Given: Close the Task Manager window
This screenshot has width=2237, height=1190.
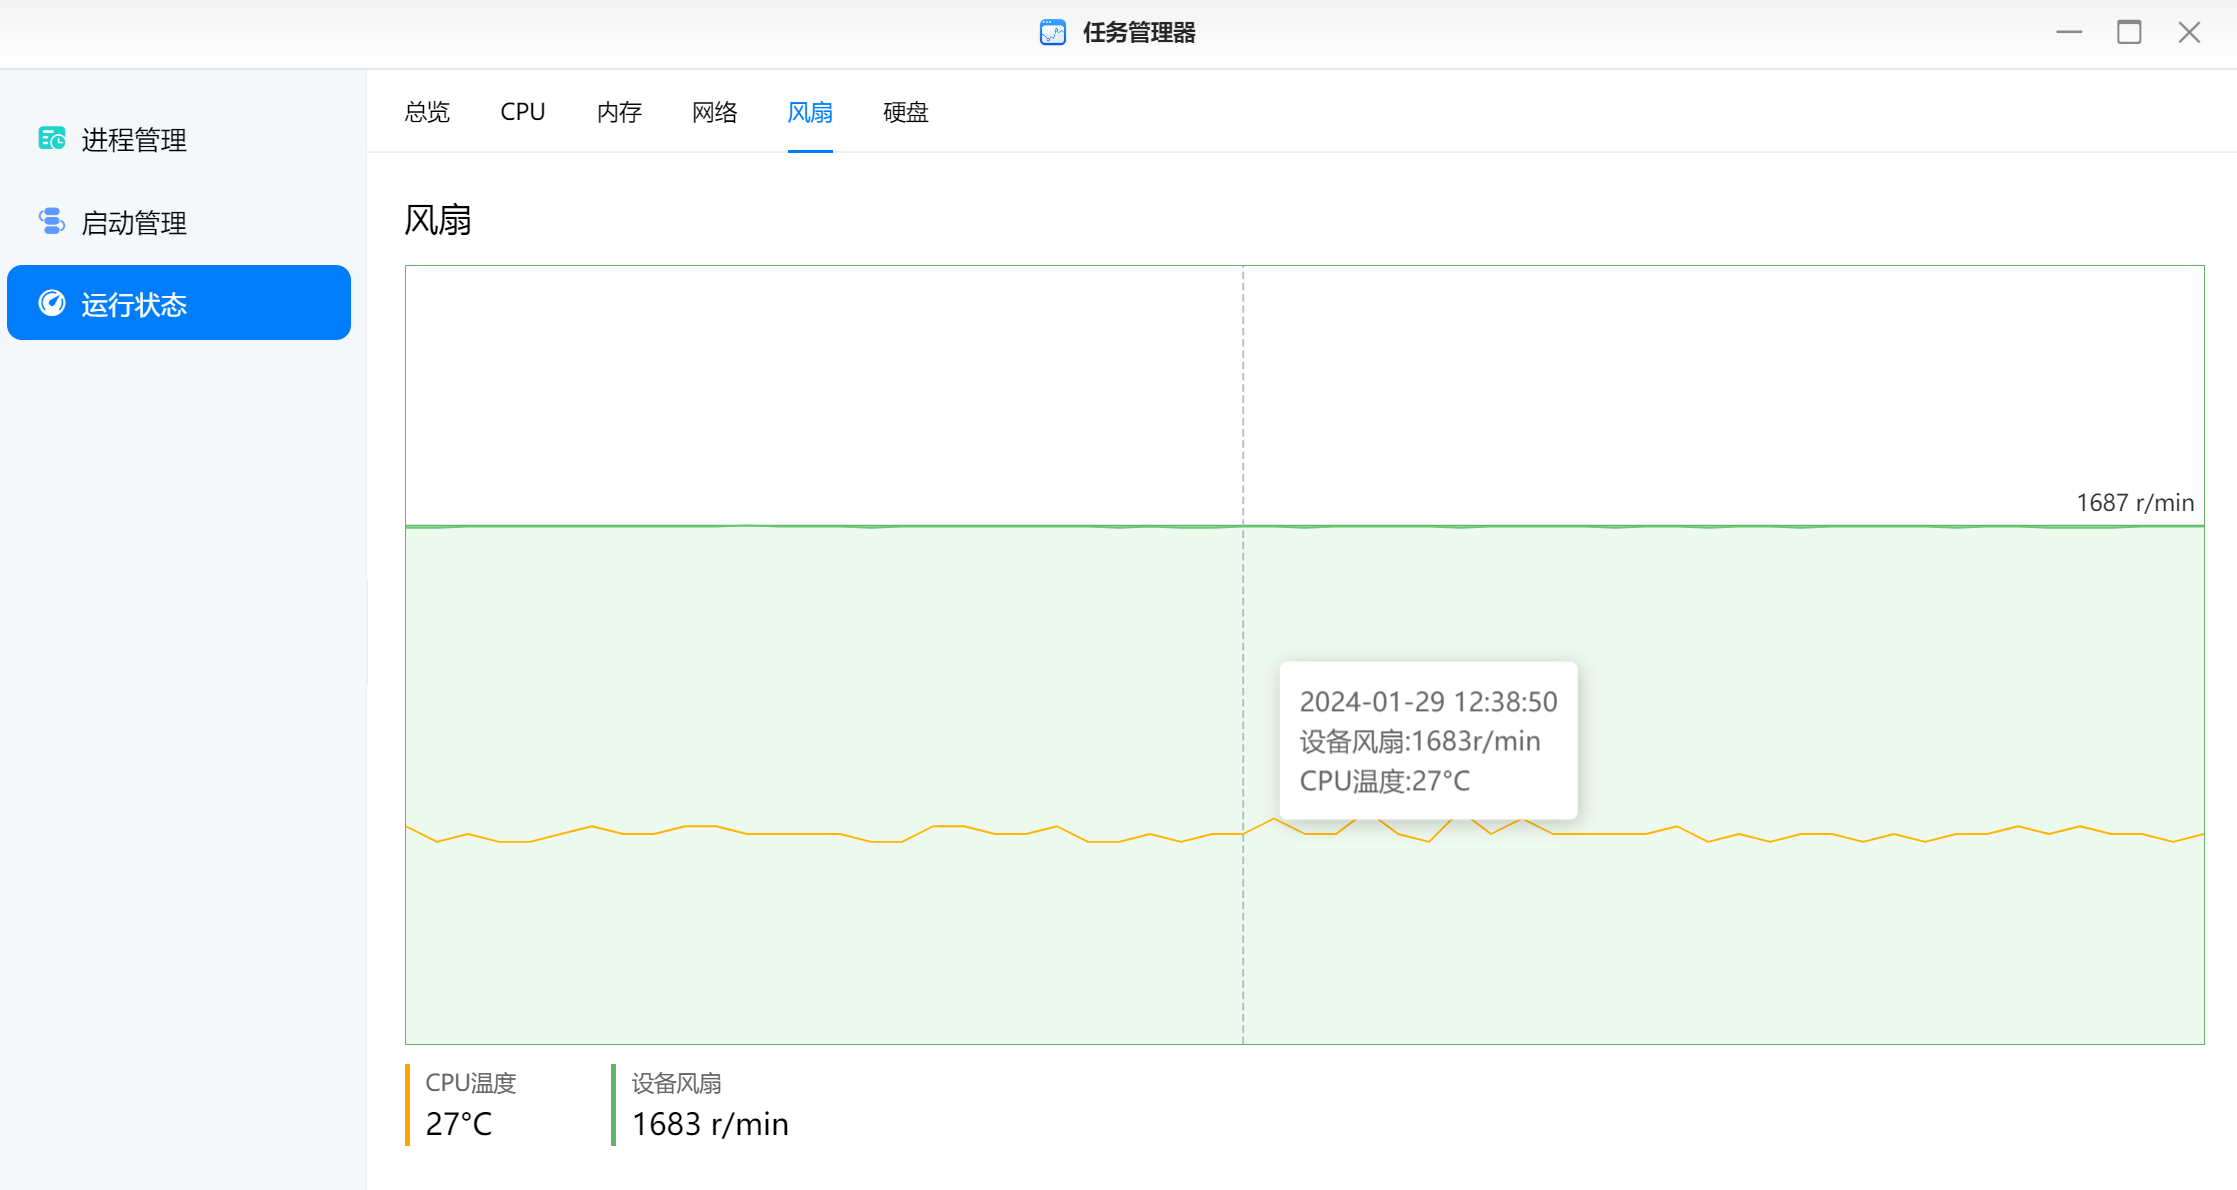Looking at the screenshot, I should tap(2189, 33).
